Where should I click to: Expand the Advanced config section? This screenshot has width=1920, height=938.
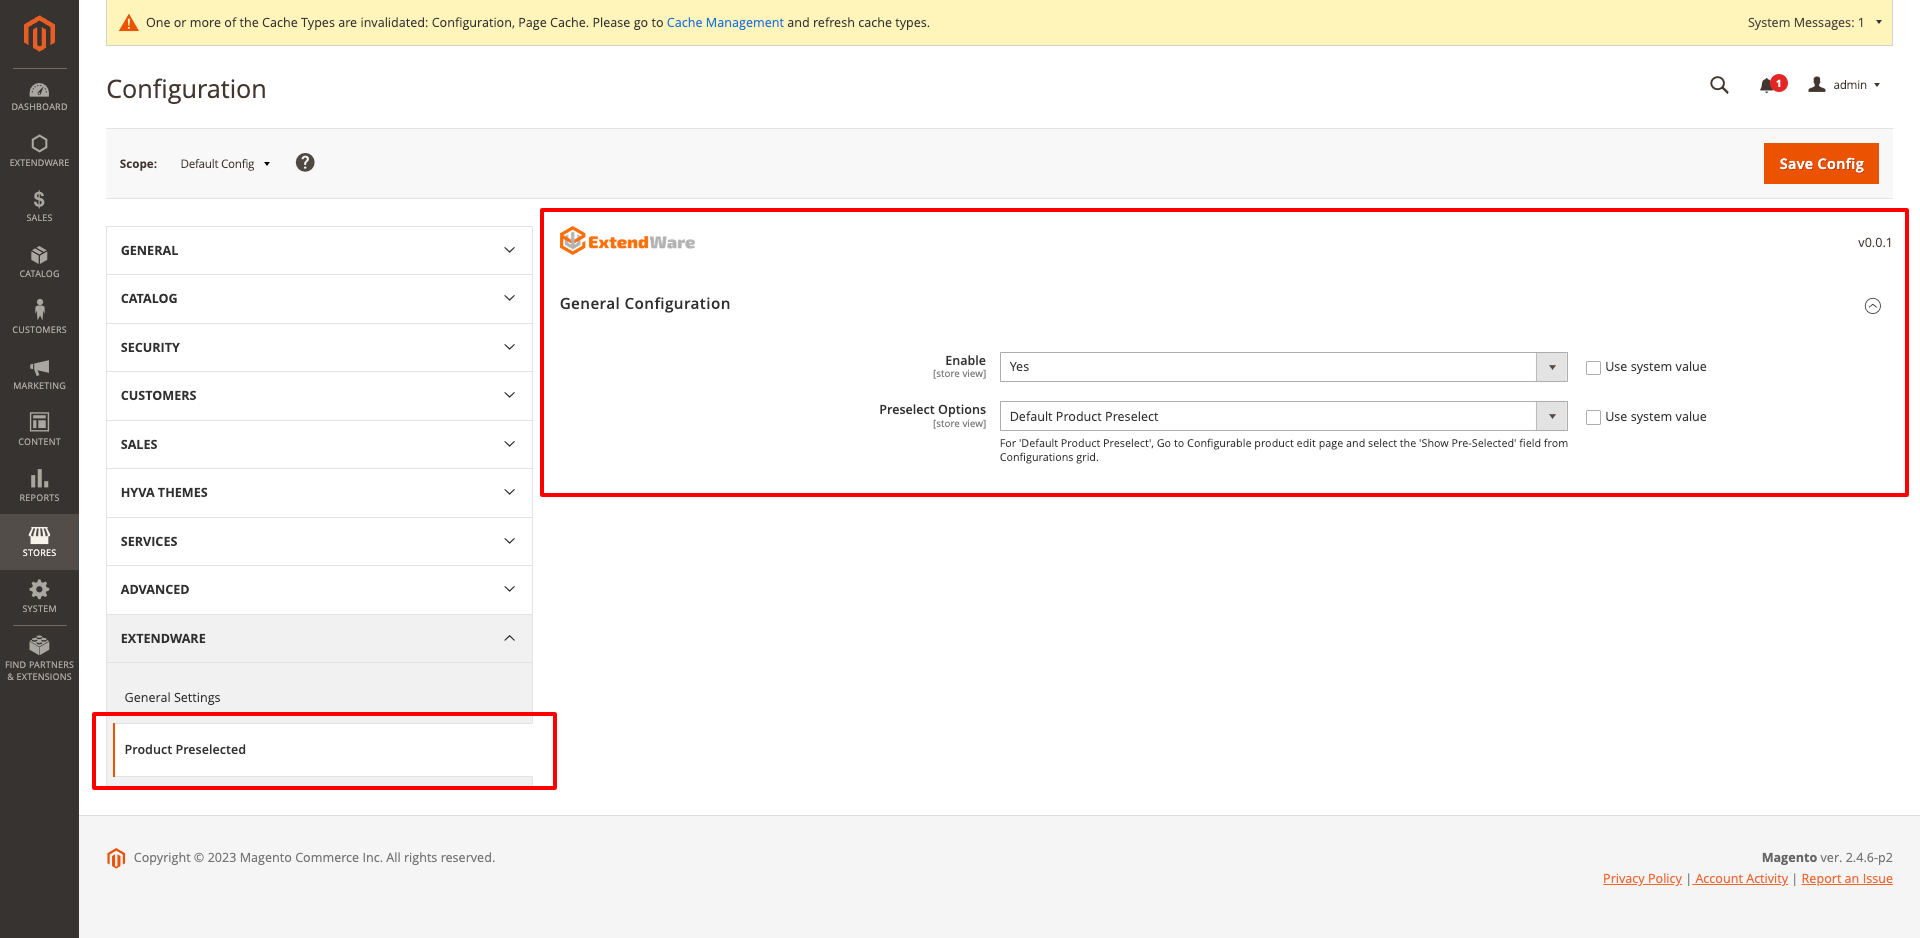319,590
